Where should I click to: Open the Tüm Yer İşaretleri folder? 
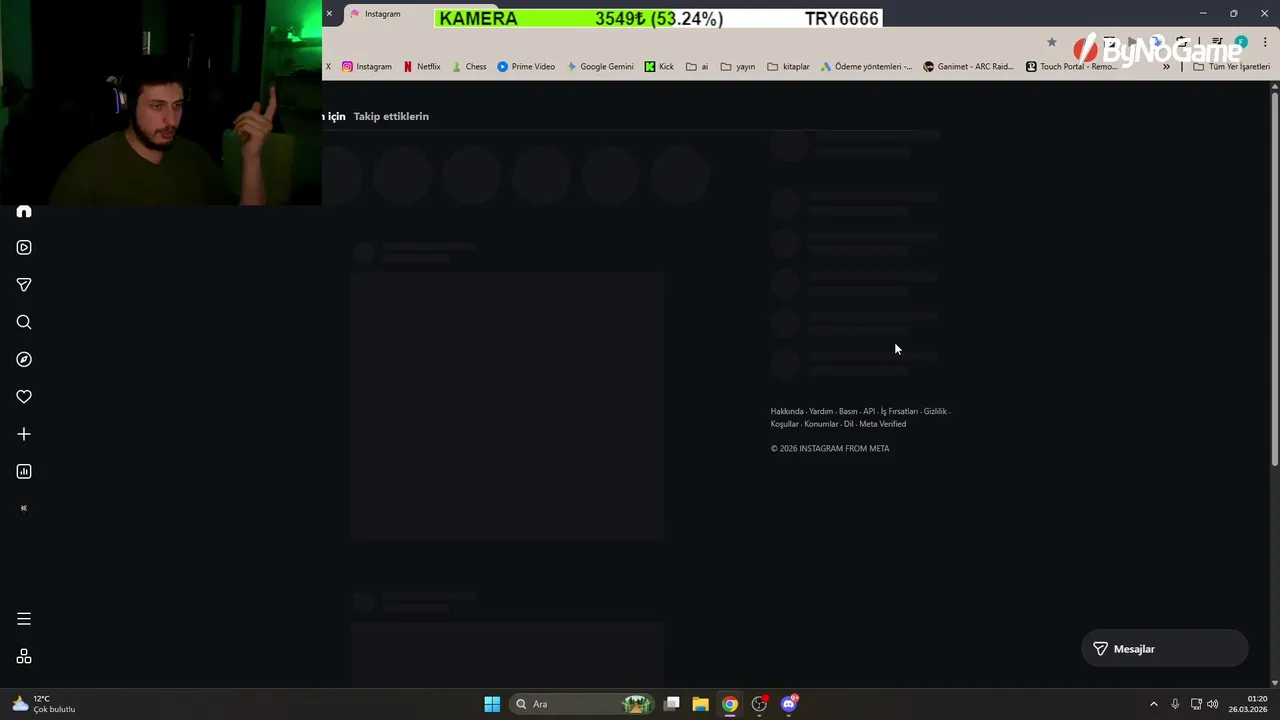coord(1231,67)
